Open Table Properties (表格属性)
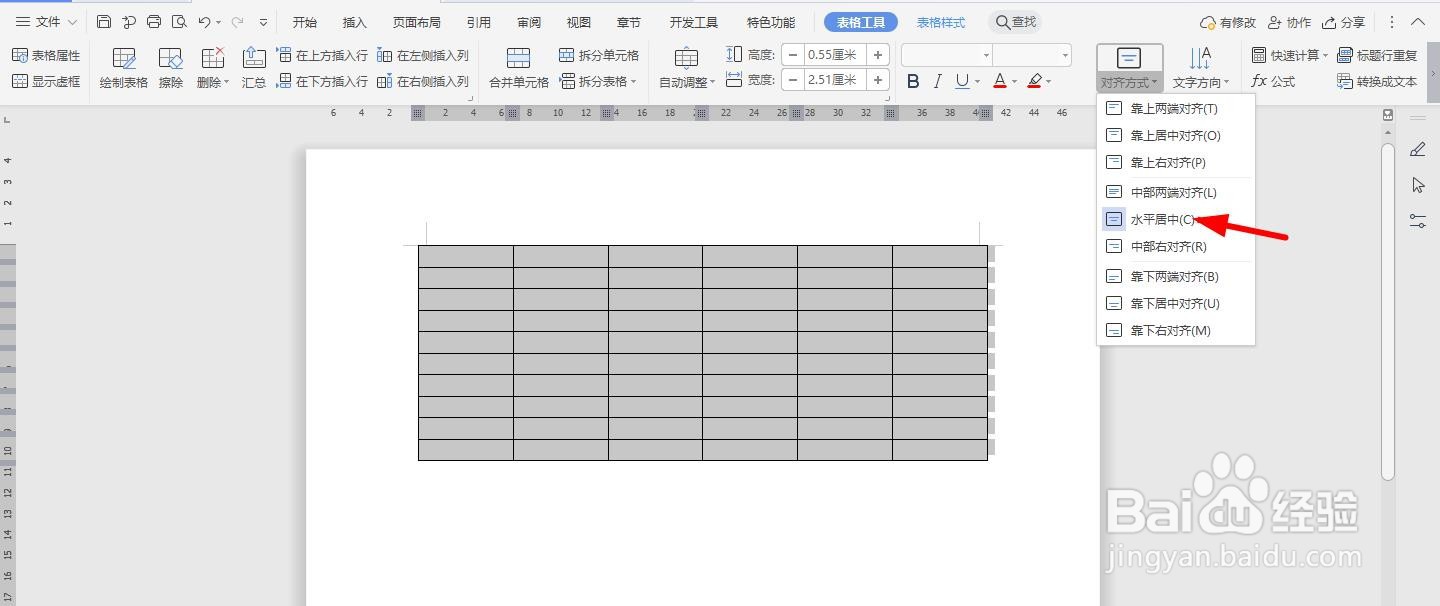Image resolution: width=1440 pixels, height=606 pixels. tap(47, 54)
